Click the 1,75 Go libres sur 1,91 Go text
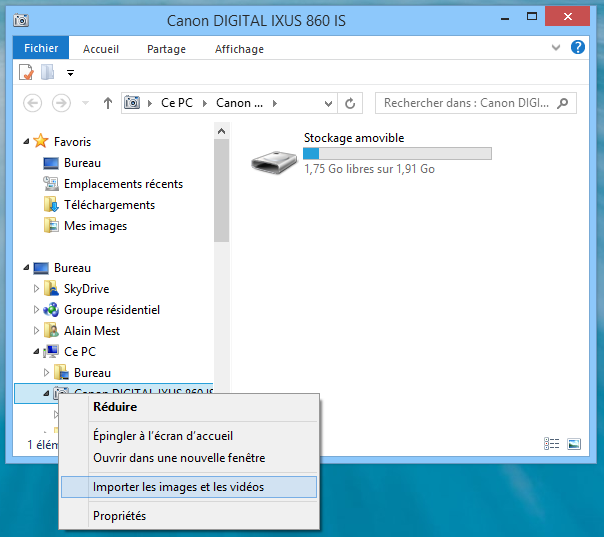Screen dimensions: 604x537 pyautogui.click(x=369, y=169)
